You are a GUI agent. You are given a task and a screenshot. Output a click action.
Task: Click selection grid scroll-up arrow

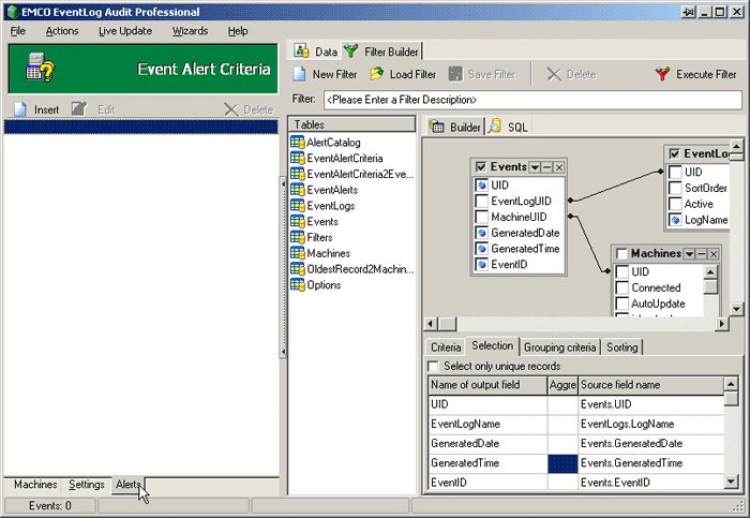[731, 384]
